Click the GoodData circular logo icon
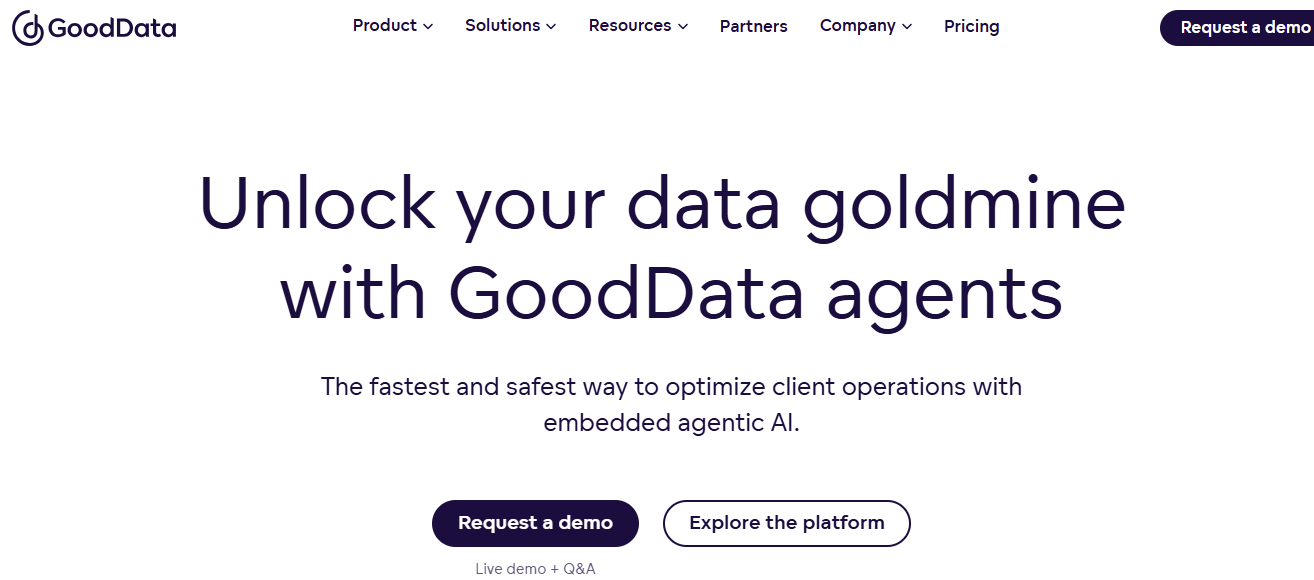This screenshot has height=580, width=1314. (x=26, y=28)
